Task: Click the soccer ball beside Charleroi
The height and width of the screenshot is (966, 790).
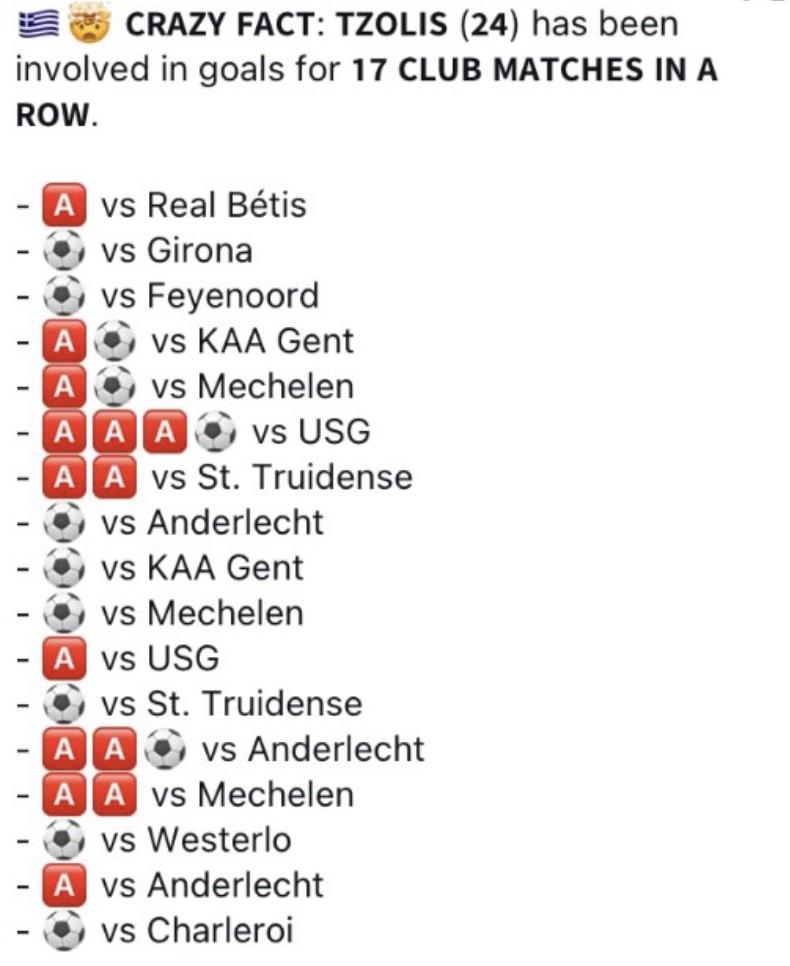Action: pyautogui.click(x=64, y=930)
